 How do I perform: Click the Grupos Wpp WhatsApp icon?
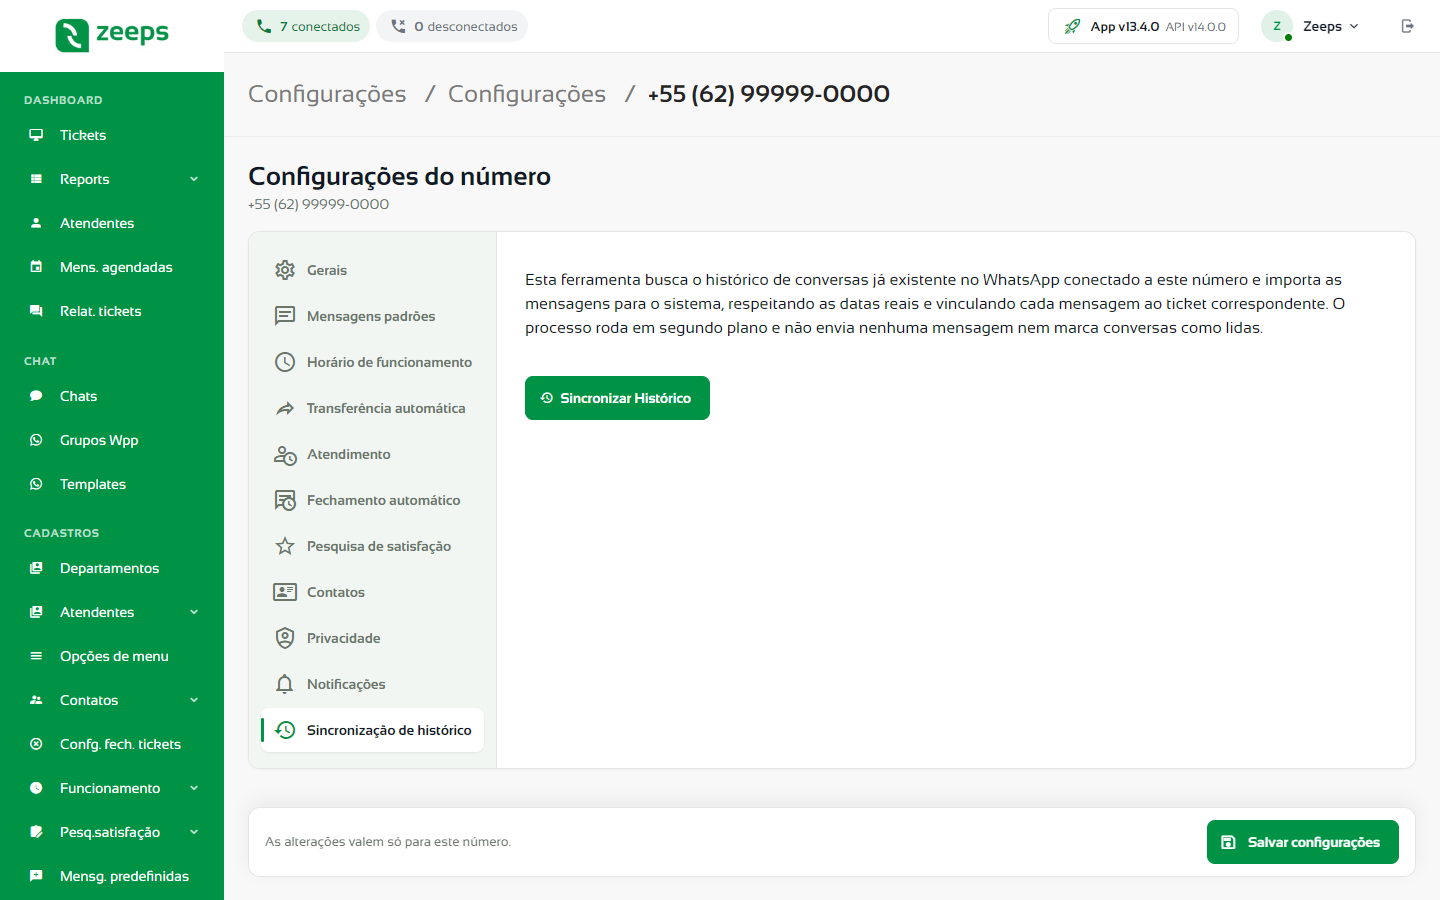pyautogui.click(x=36, y=440)
